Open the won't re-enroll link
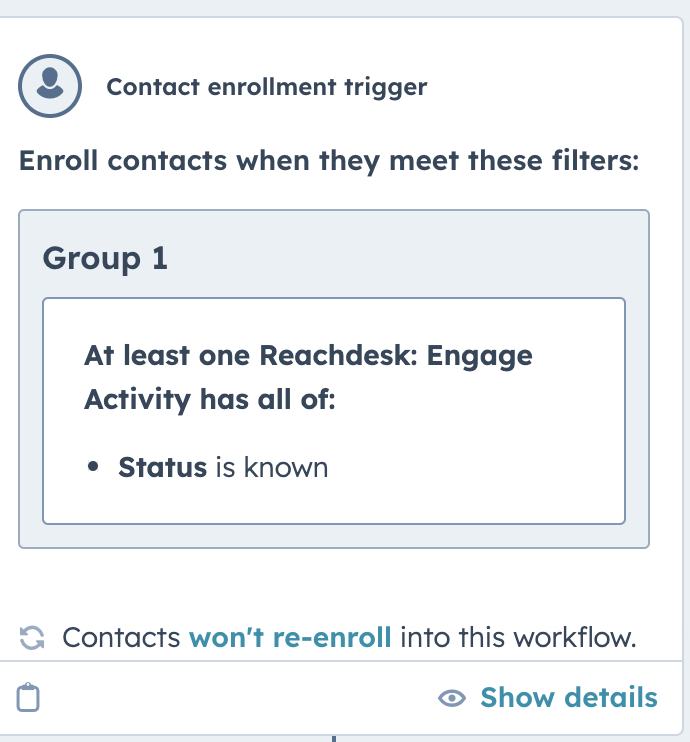690x742 pixels. point(290,637)
